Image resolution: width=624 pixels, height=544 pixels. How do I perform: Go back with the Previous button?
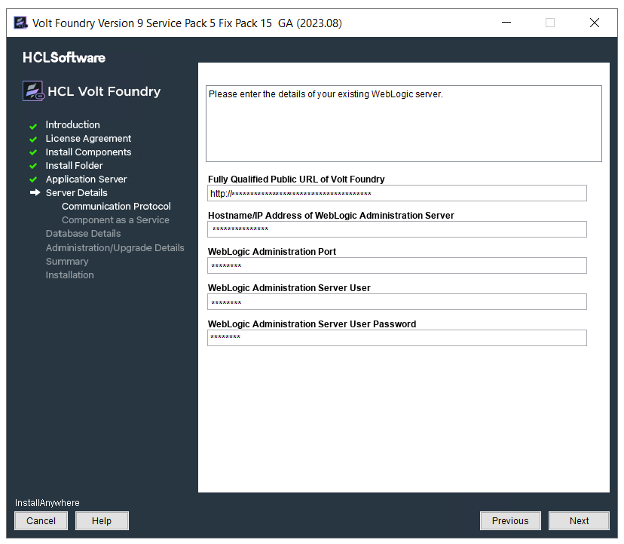tap(510, 521)
